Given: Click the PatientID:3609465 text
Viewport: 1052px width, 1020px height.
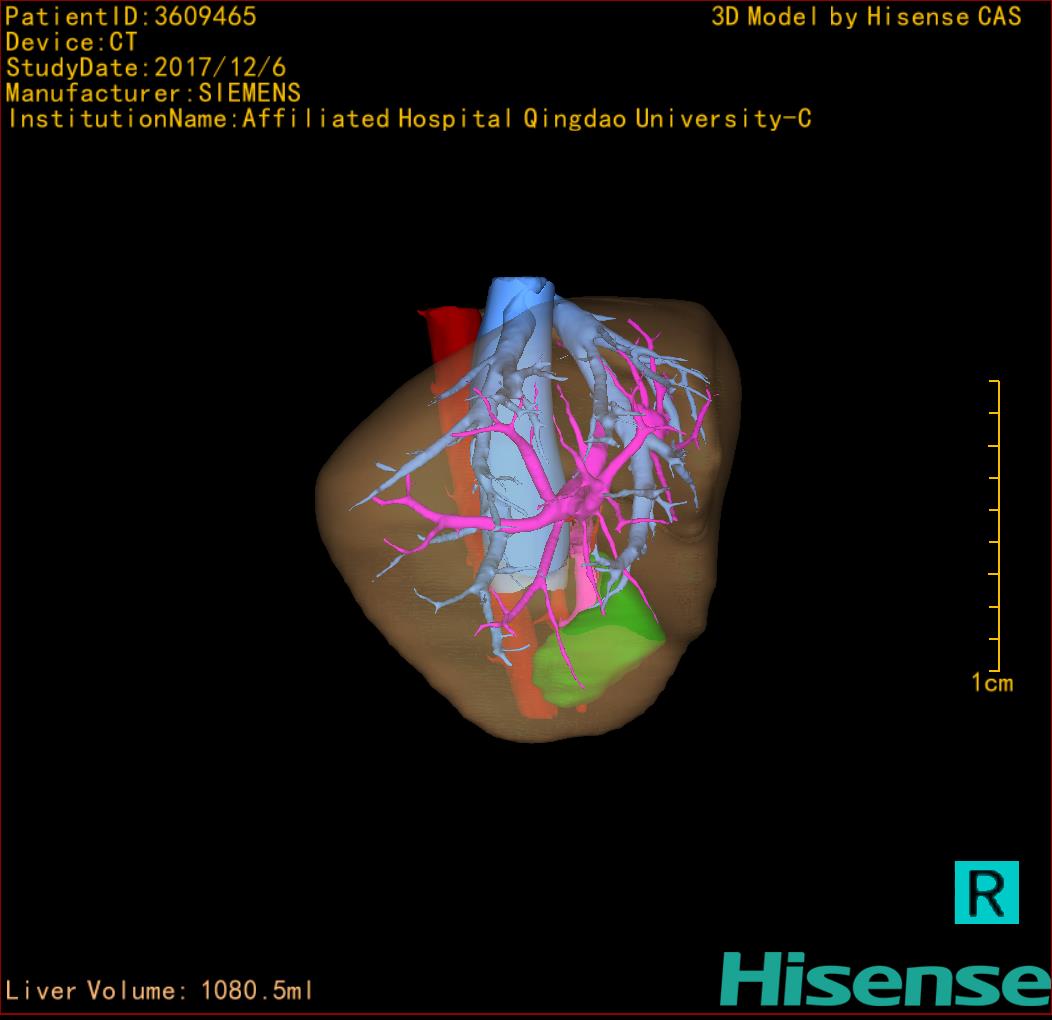Looking at the screenshot, I should pos(131,17).
